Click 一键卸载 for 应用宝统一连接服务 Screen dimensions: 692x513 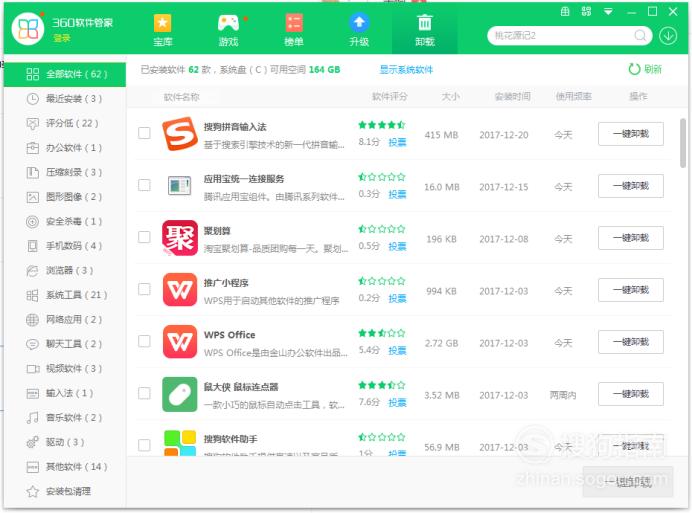click(631, 186)
